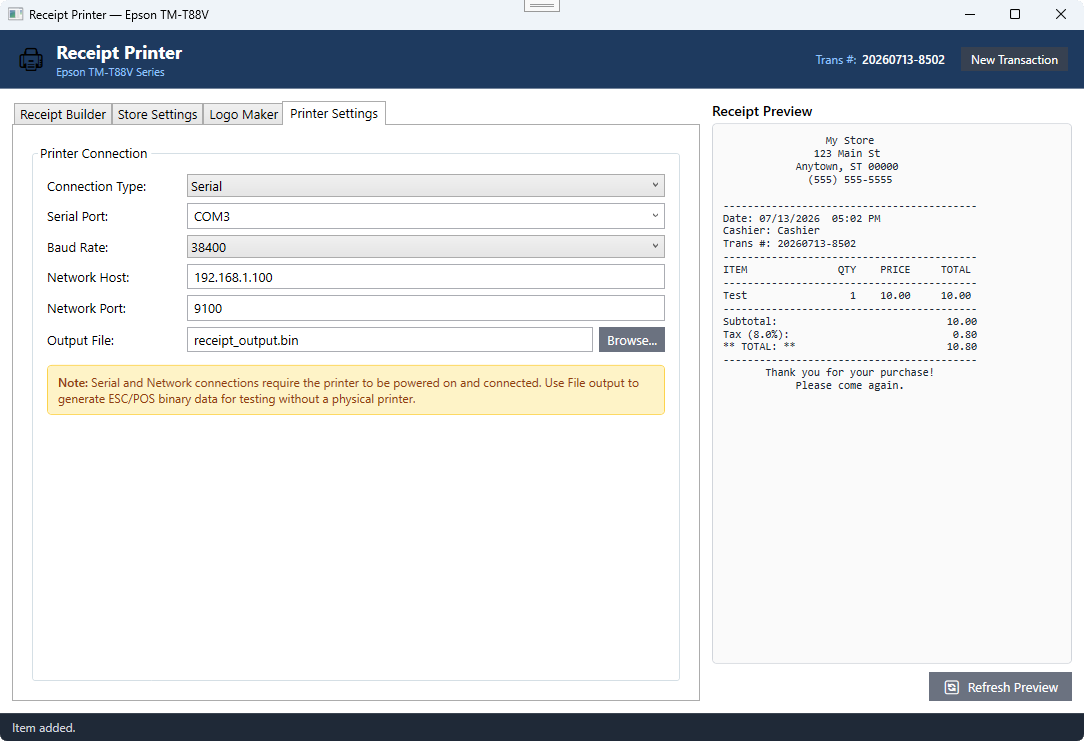Click the 'Printer Connection' group title
The image size is (1084, 741).
point(93,153)
